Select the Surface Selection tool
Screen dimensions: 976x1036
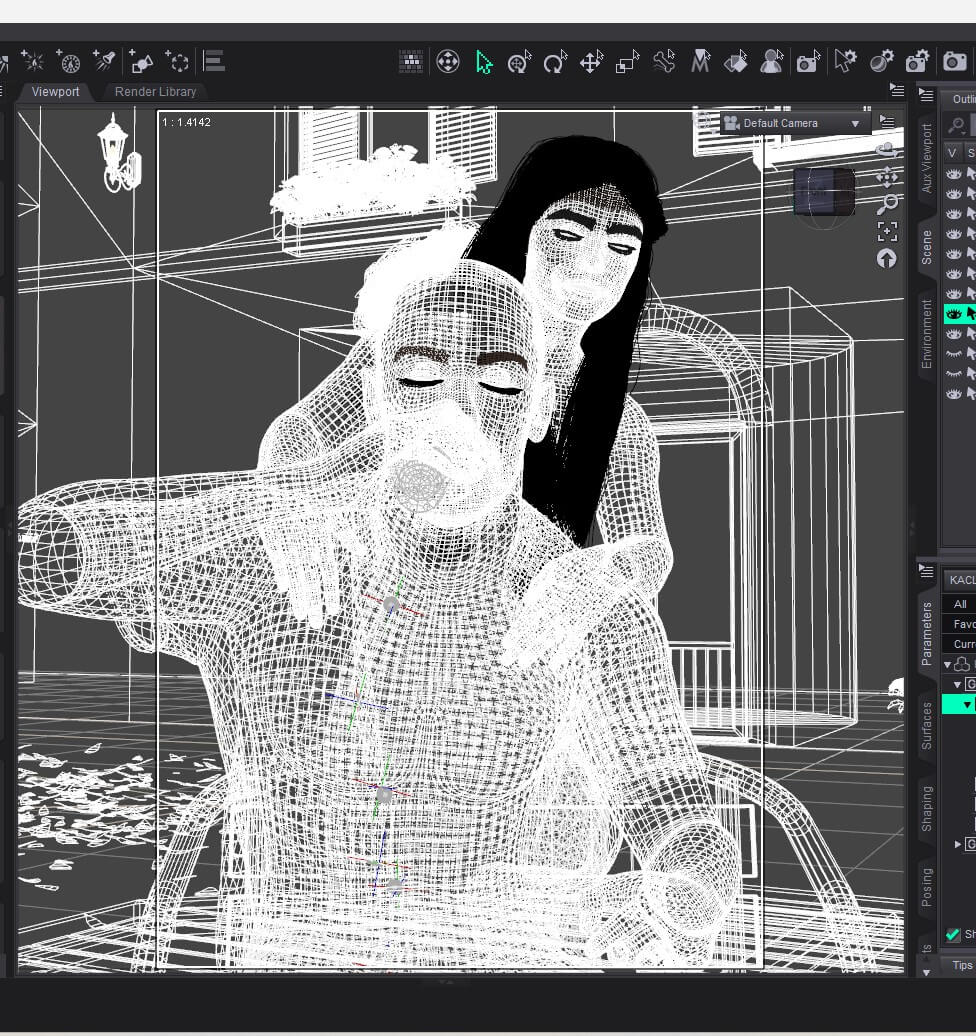click(736, 62)
